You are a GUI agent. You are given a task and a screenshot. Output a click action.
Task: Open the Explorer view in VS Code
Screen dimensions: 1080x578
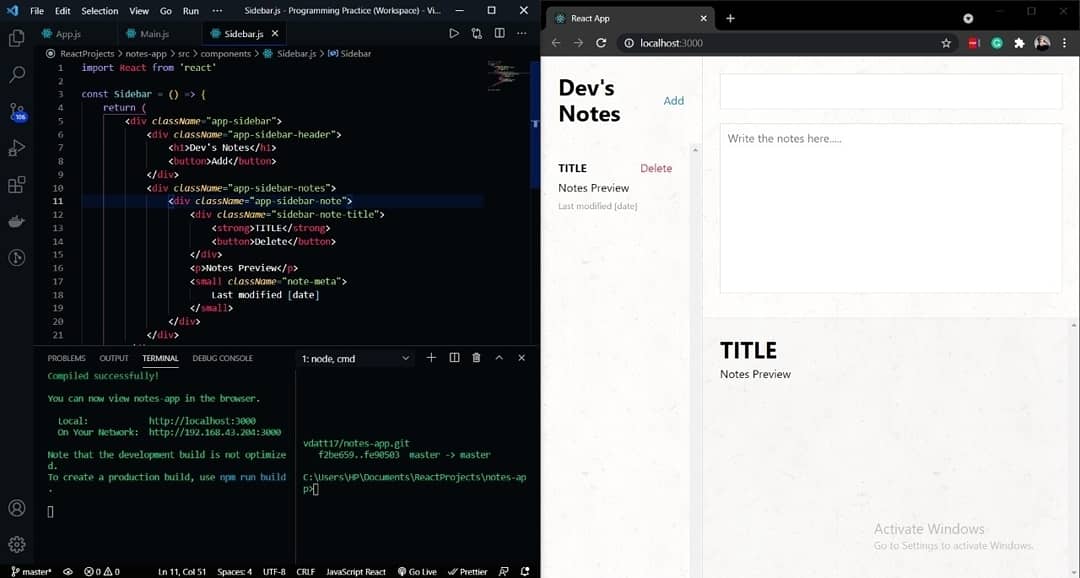(17, 37)
